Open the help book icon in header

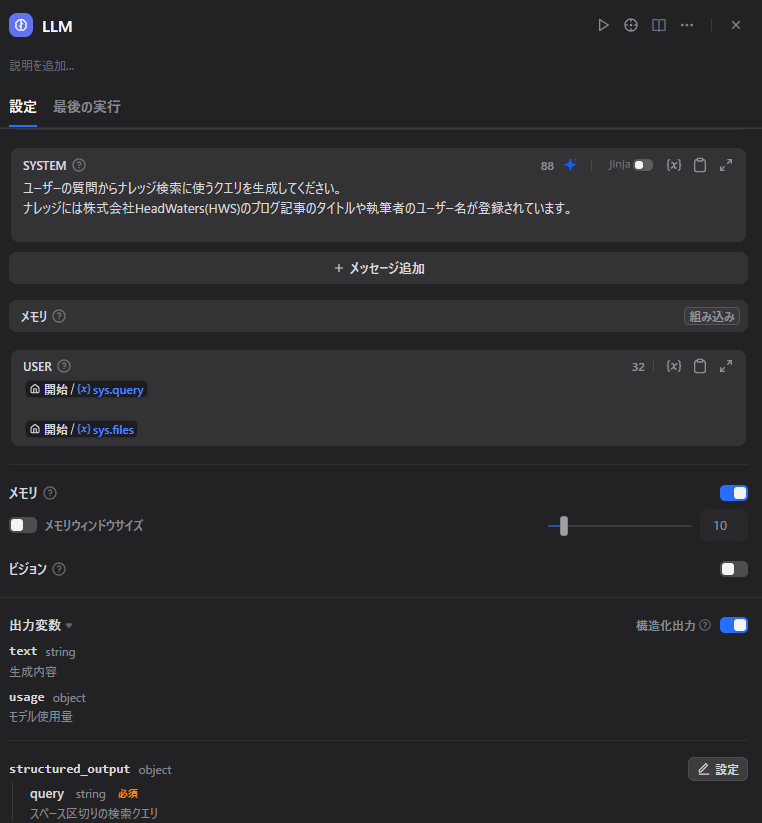pyautogui.click(x=659, y=25)
